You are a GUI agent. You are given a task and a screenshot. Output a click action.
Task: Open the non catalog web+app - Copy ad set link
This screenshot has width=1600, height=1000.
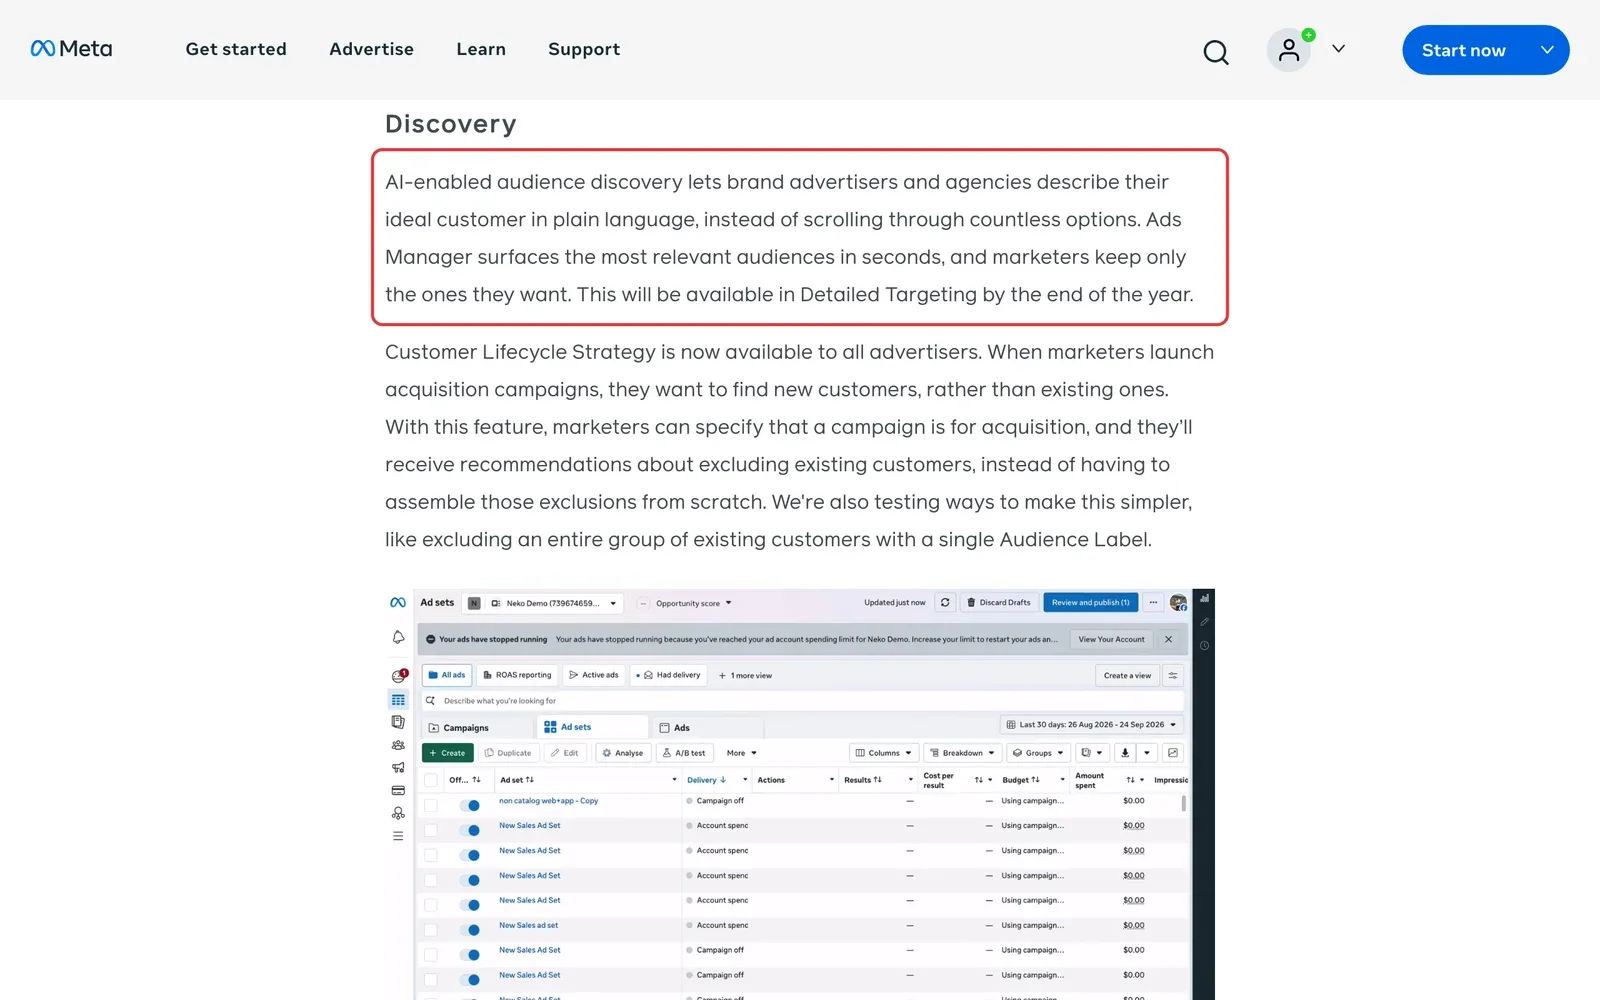pos(548,801)
